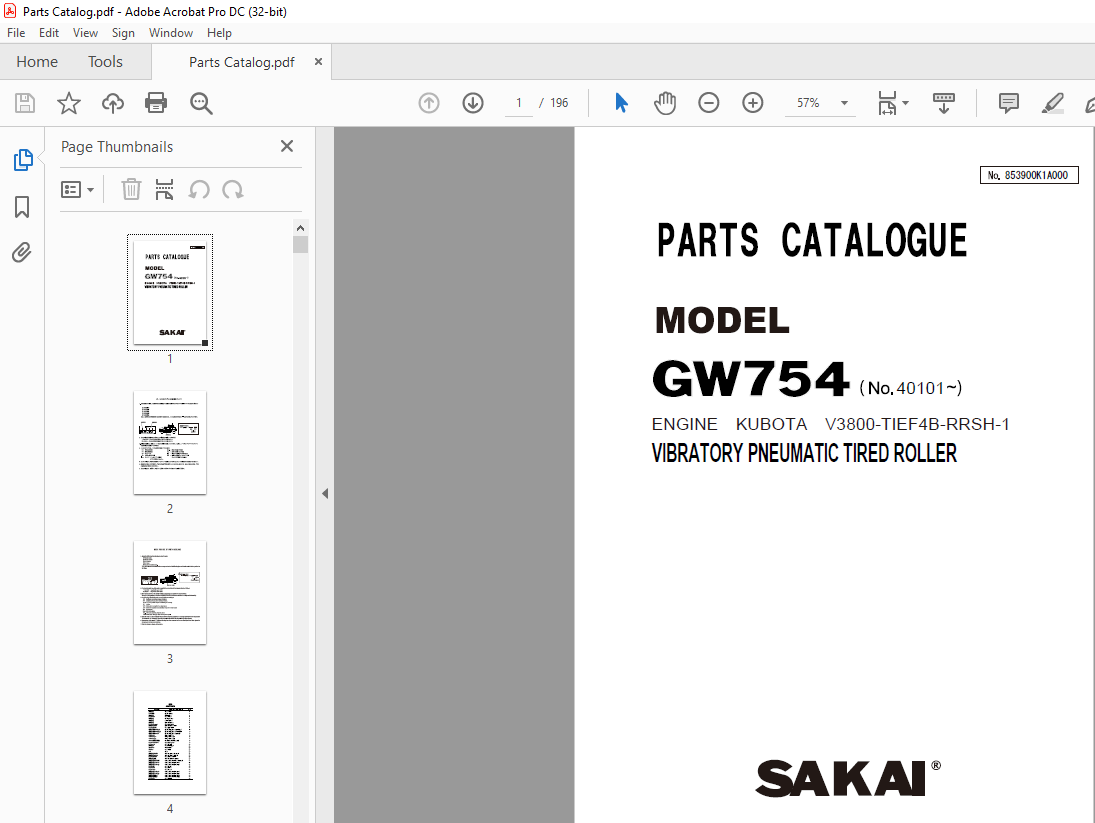Viewport: 1095px width, 823px height.
Task: Upload the file using the cloud icon
Action: (112, 103)
